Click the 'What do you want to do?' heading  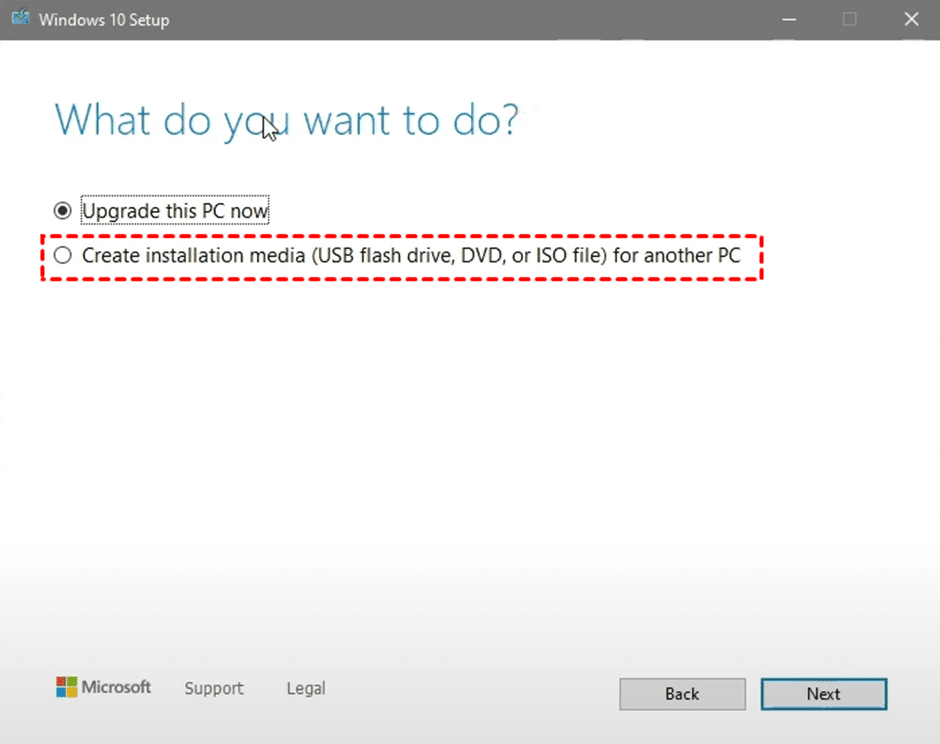(287, 121)
